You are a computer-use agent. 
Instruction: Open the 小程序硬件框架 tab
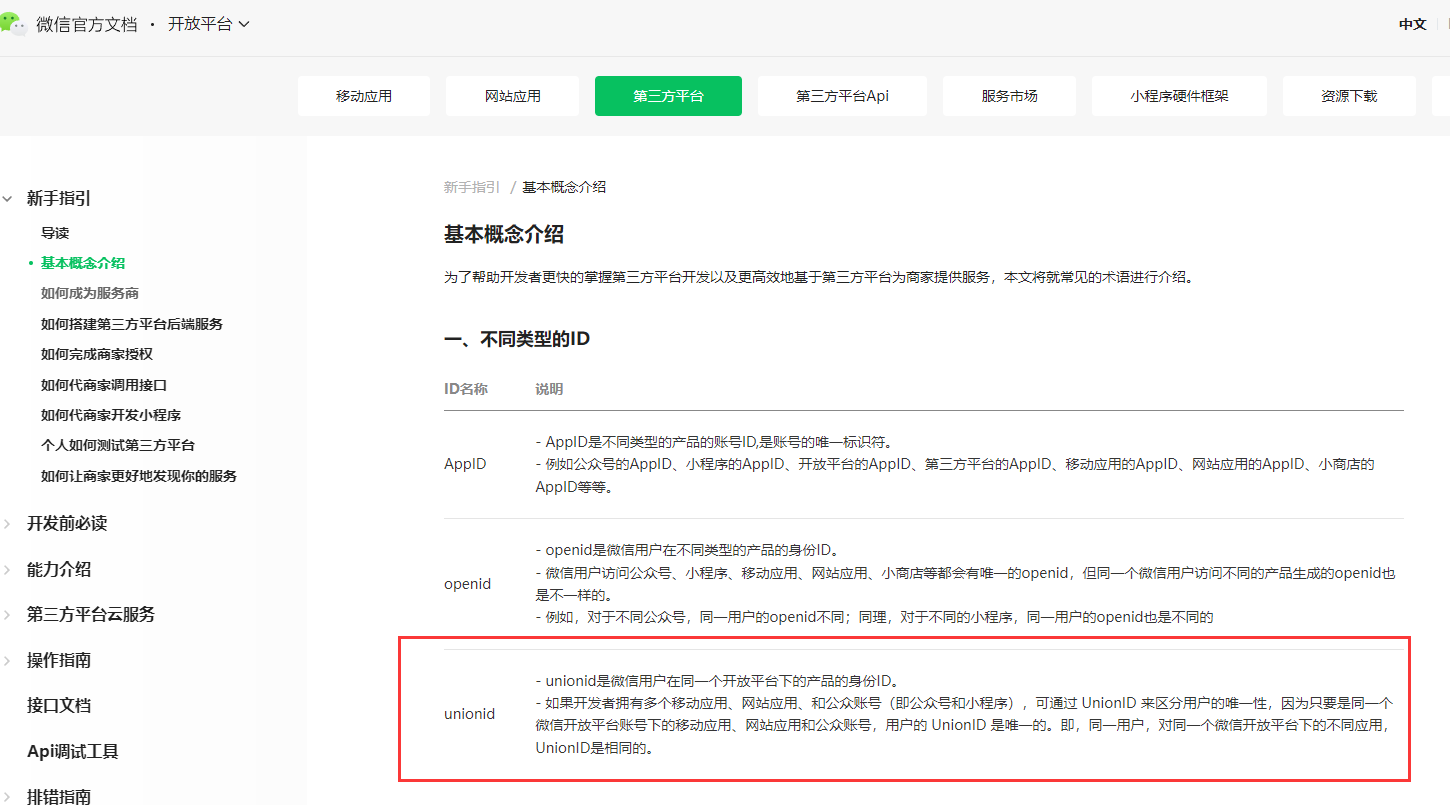(x=1179, y=96)
